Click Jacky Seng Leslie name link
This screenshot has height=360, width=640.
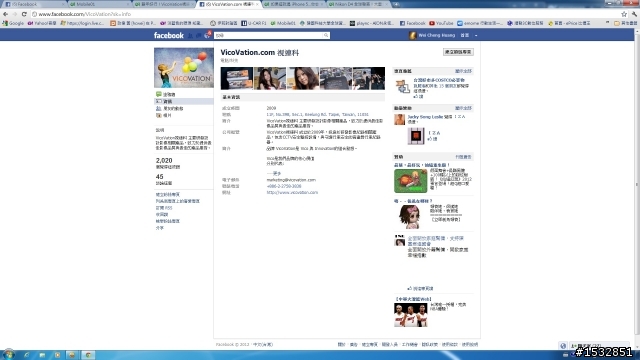pos(425,117)
